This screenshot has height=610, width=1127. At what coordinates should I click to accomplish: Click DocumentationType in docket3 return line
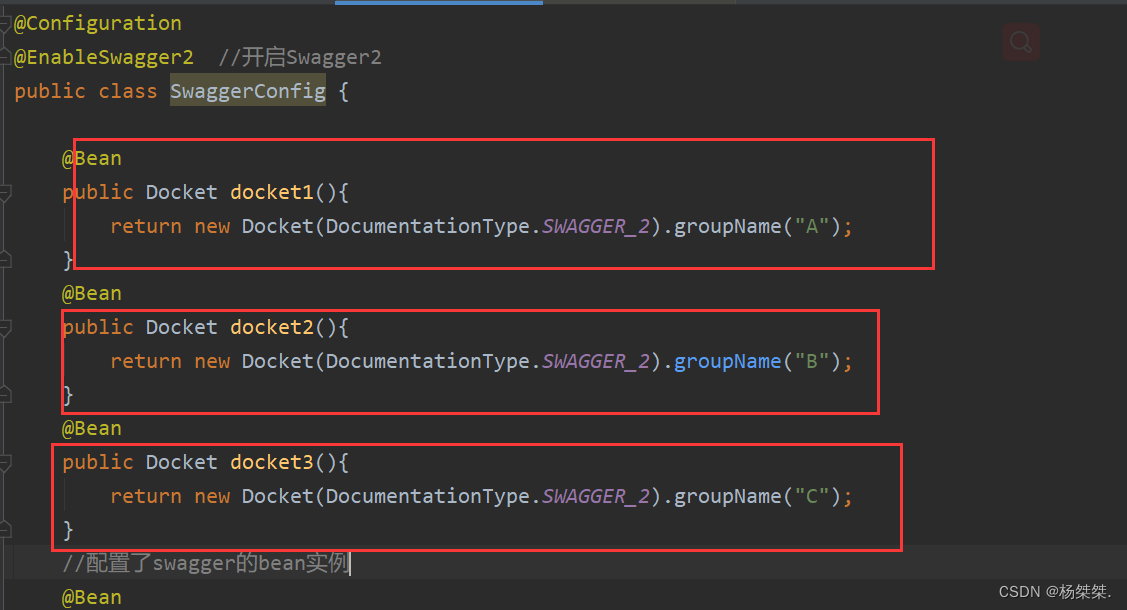428,496
